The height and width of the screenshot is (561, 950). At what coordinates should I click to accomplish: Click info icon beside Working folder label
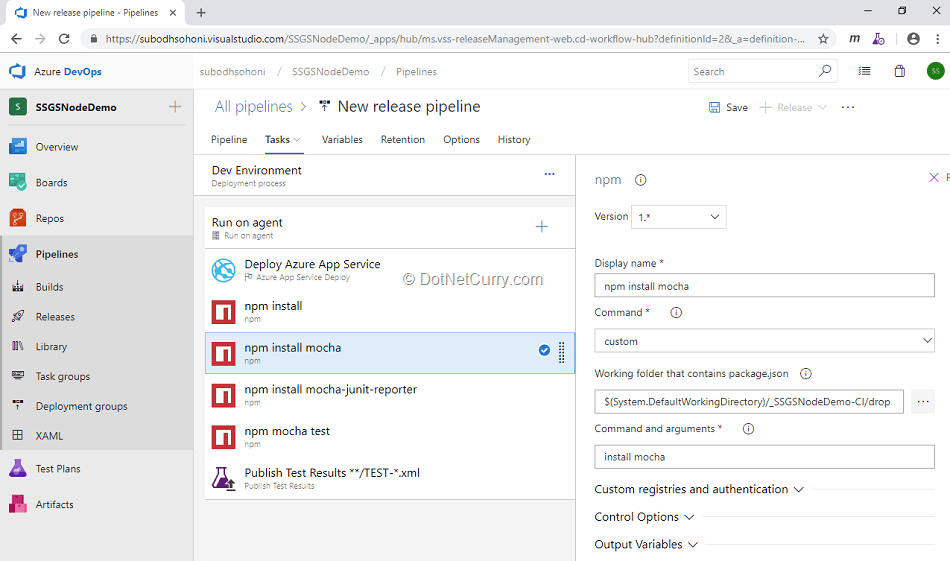point(806,374)
